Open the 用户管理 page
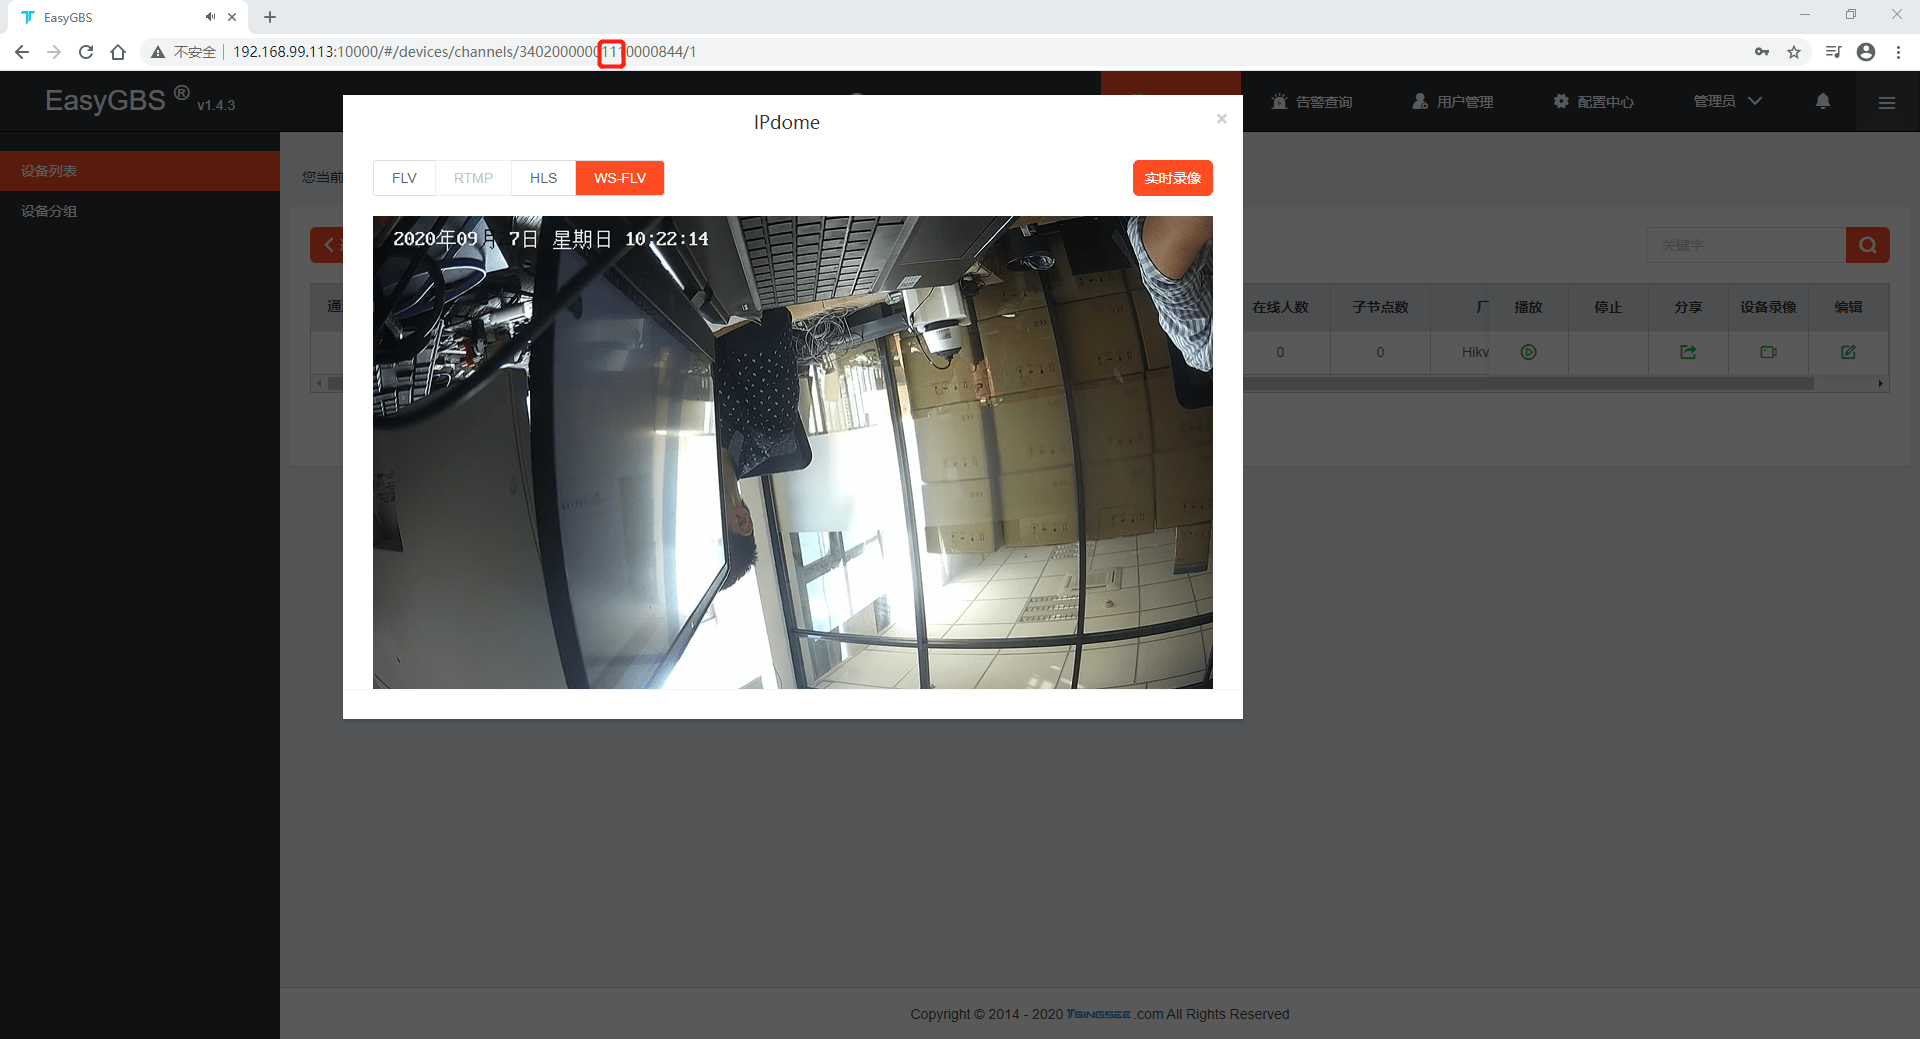Image resolution: width=1920 pixels, height=1039 pixels. tap(1453, 102)
